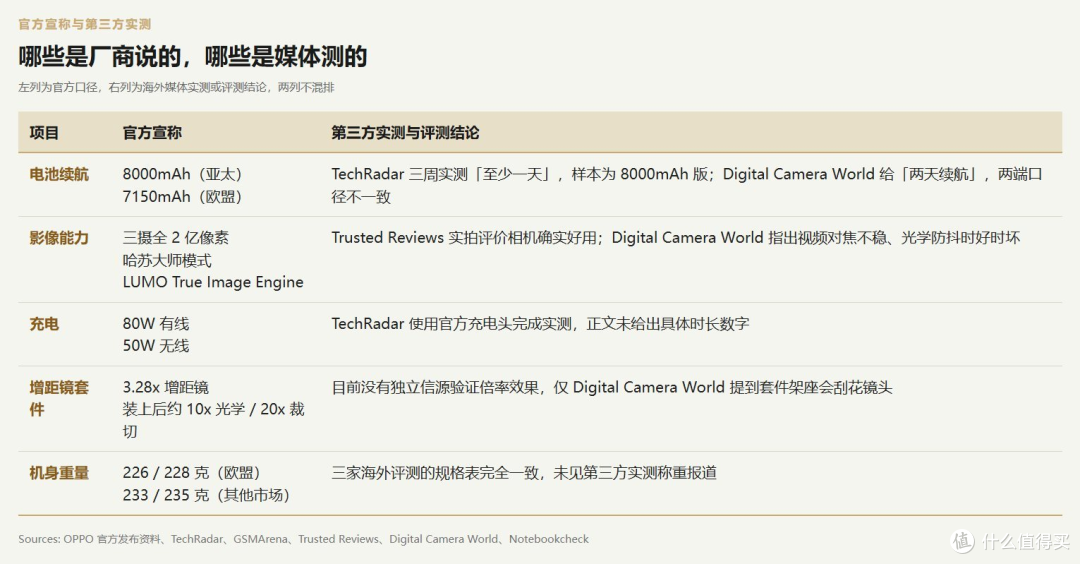
Task: Click the battery cell starting 'TechRadar 三周实测'
Action: click(x=687, y=185)
